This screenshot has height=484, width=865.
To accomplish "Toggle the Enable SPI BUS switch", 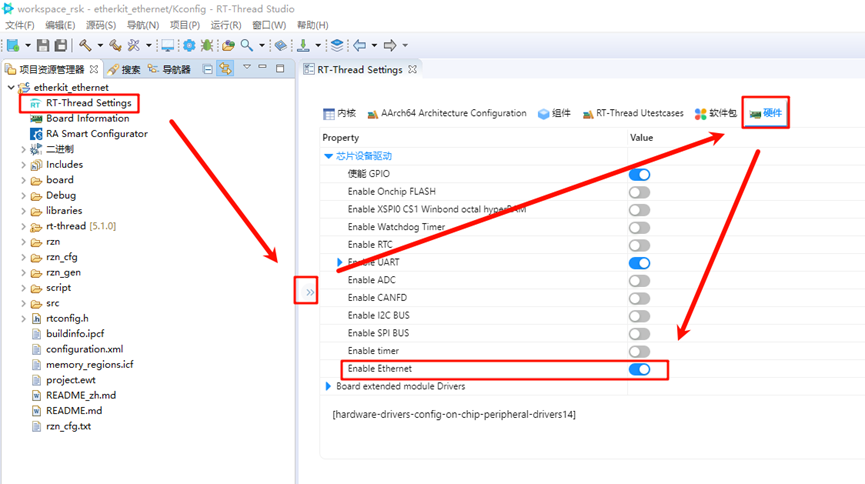I will pyautogui.click(x=639, y=333).
